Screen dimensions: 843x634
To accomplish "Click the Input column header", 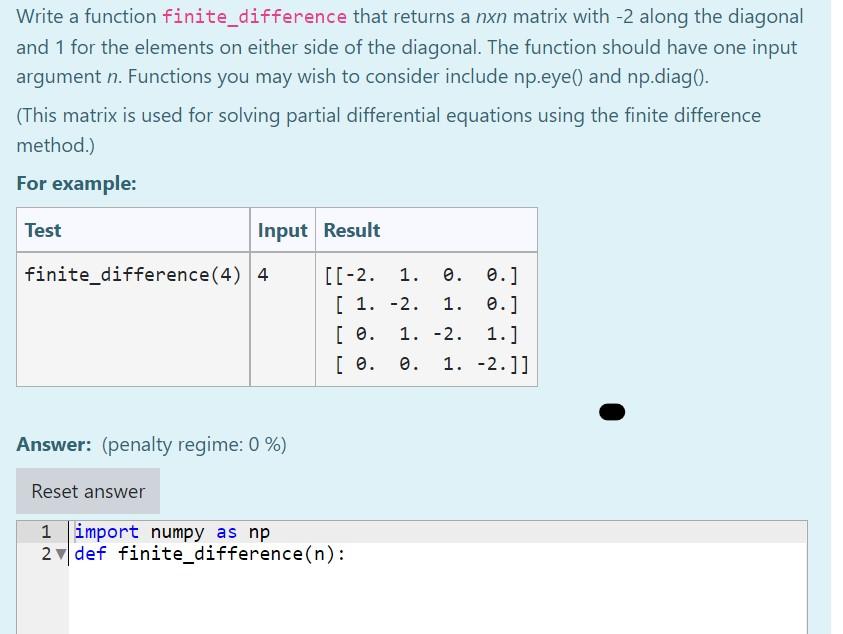I will (283, 230).
